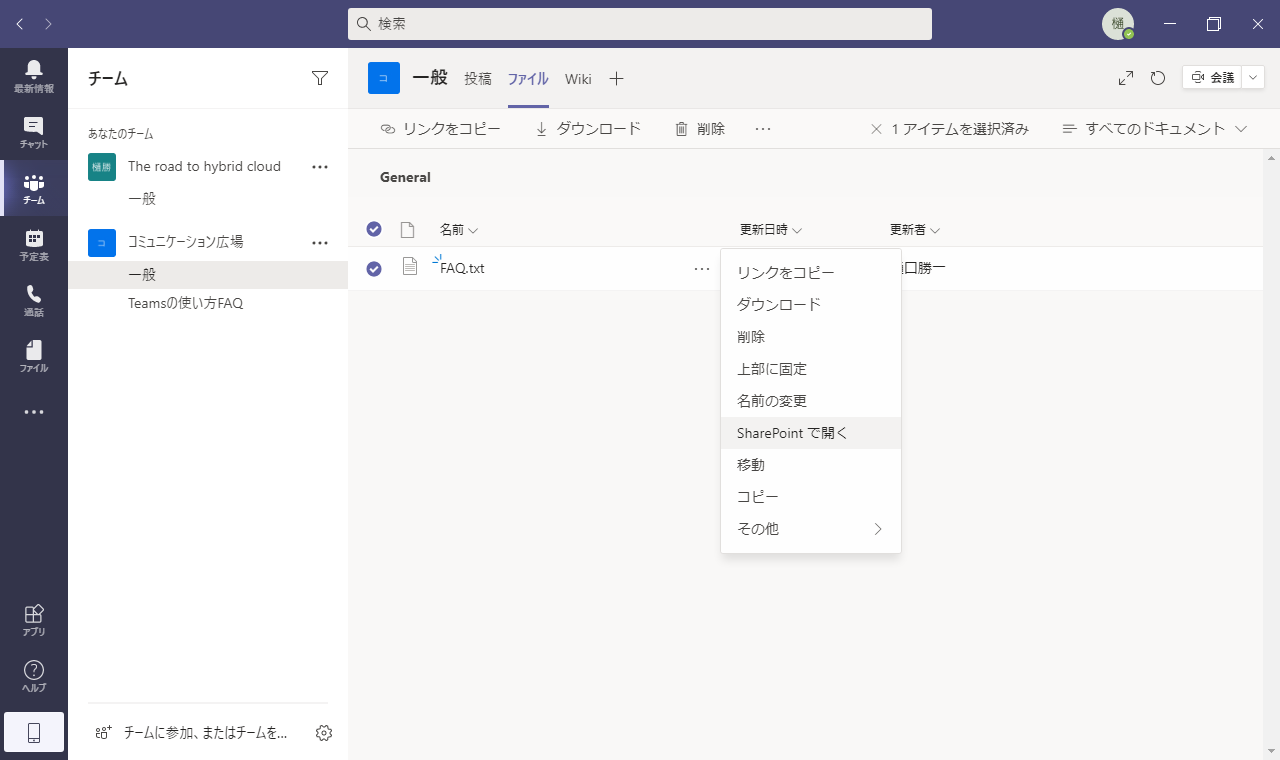Choose コピー in the context menu
This screenshot has height=760, width=1280.
pos(811,497)
